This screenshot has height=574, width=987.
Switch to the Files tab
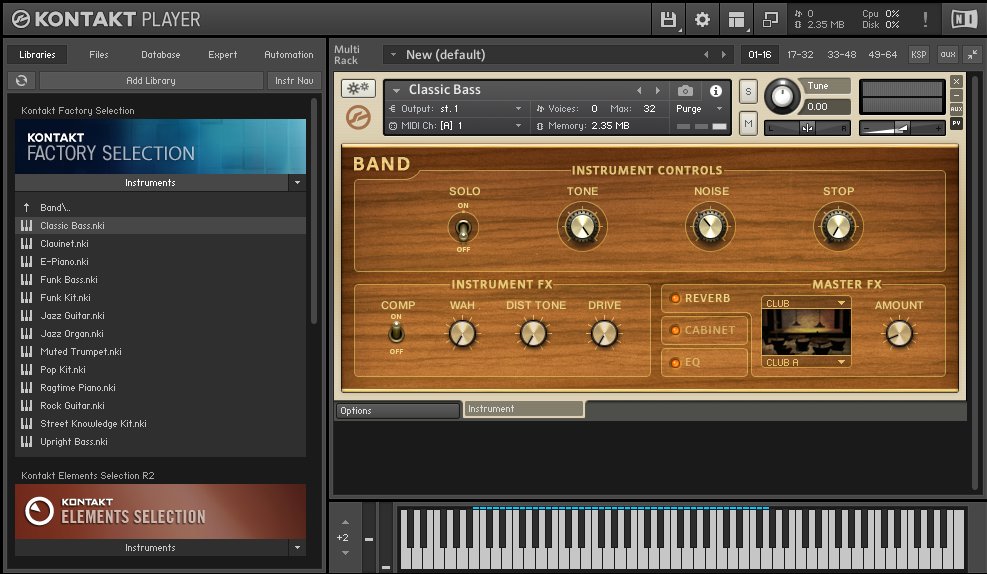(98, 55)
